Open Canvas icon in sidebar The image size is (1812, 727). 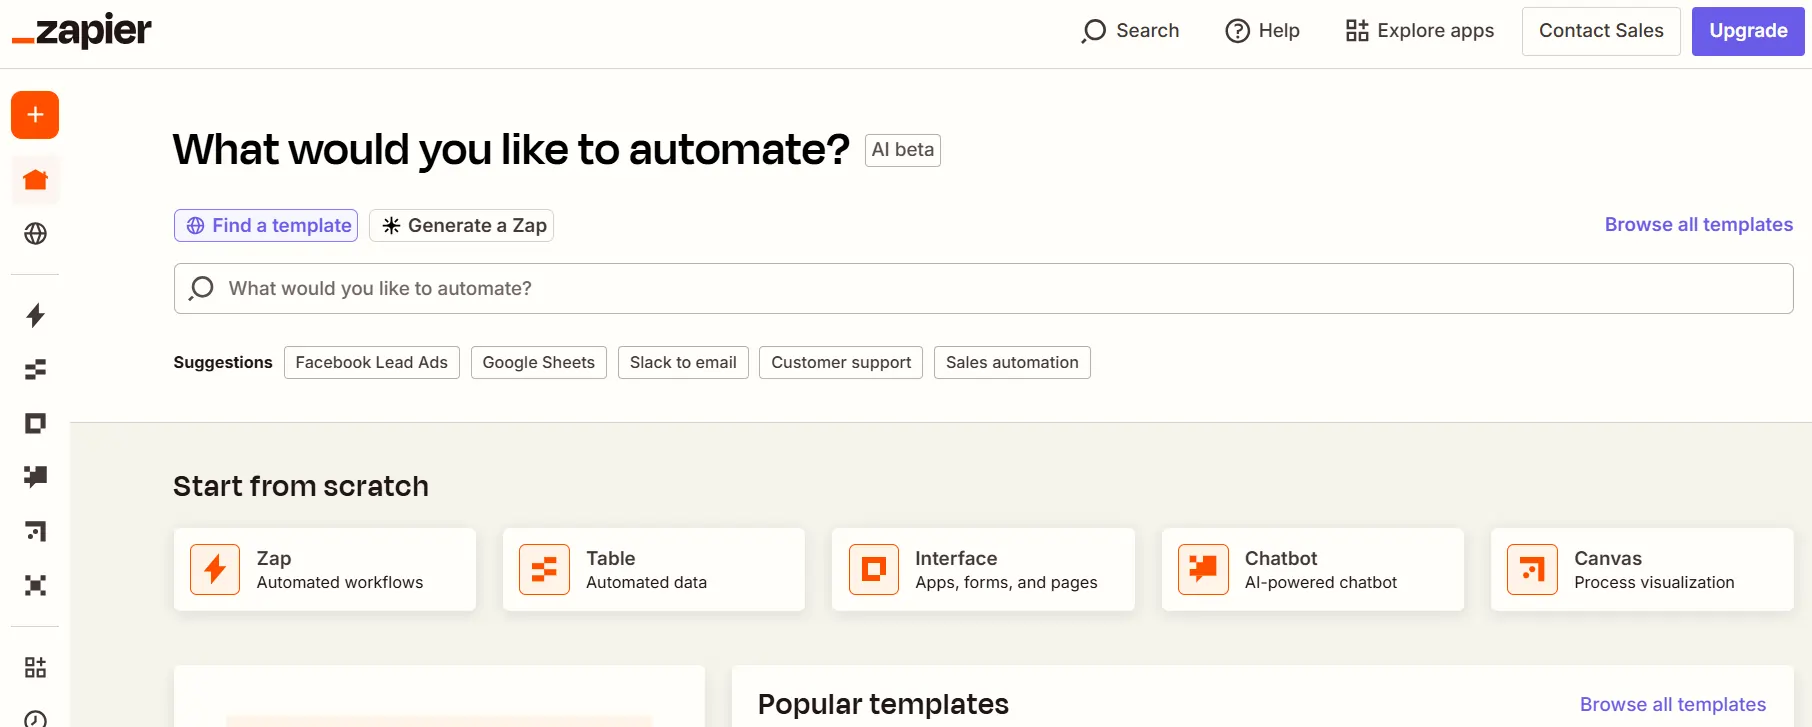point(35,531)
